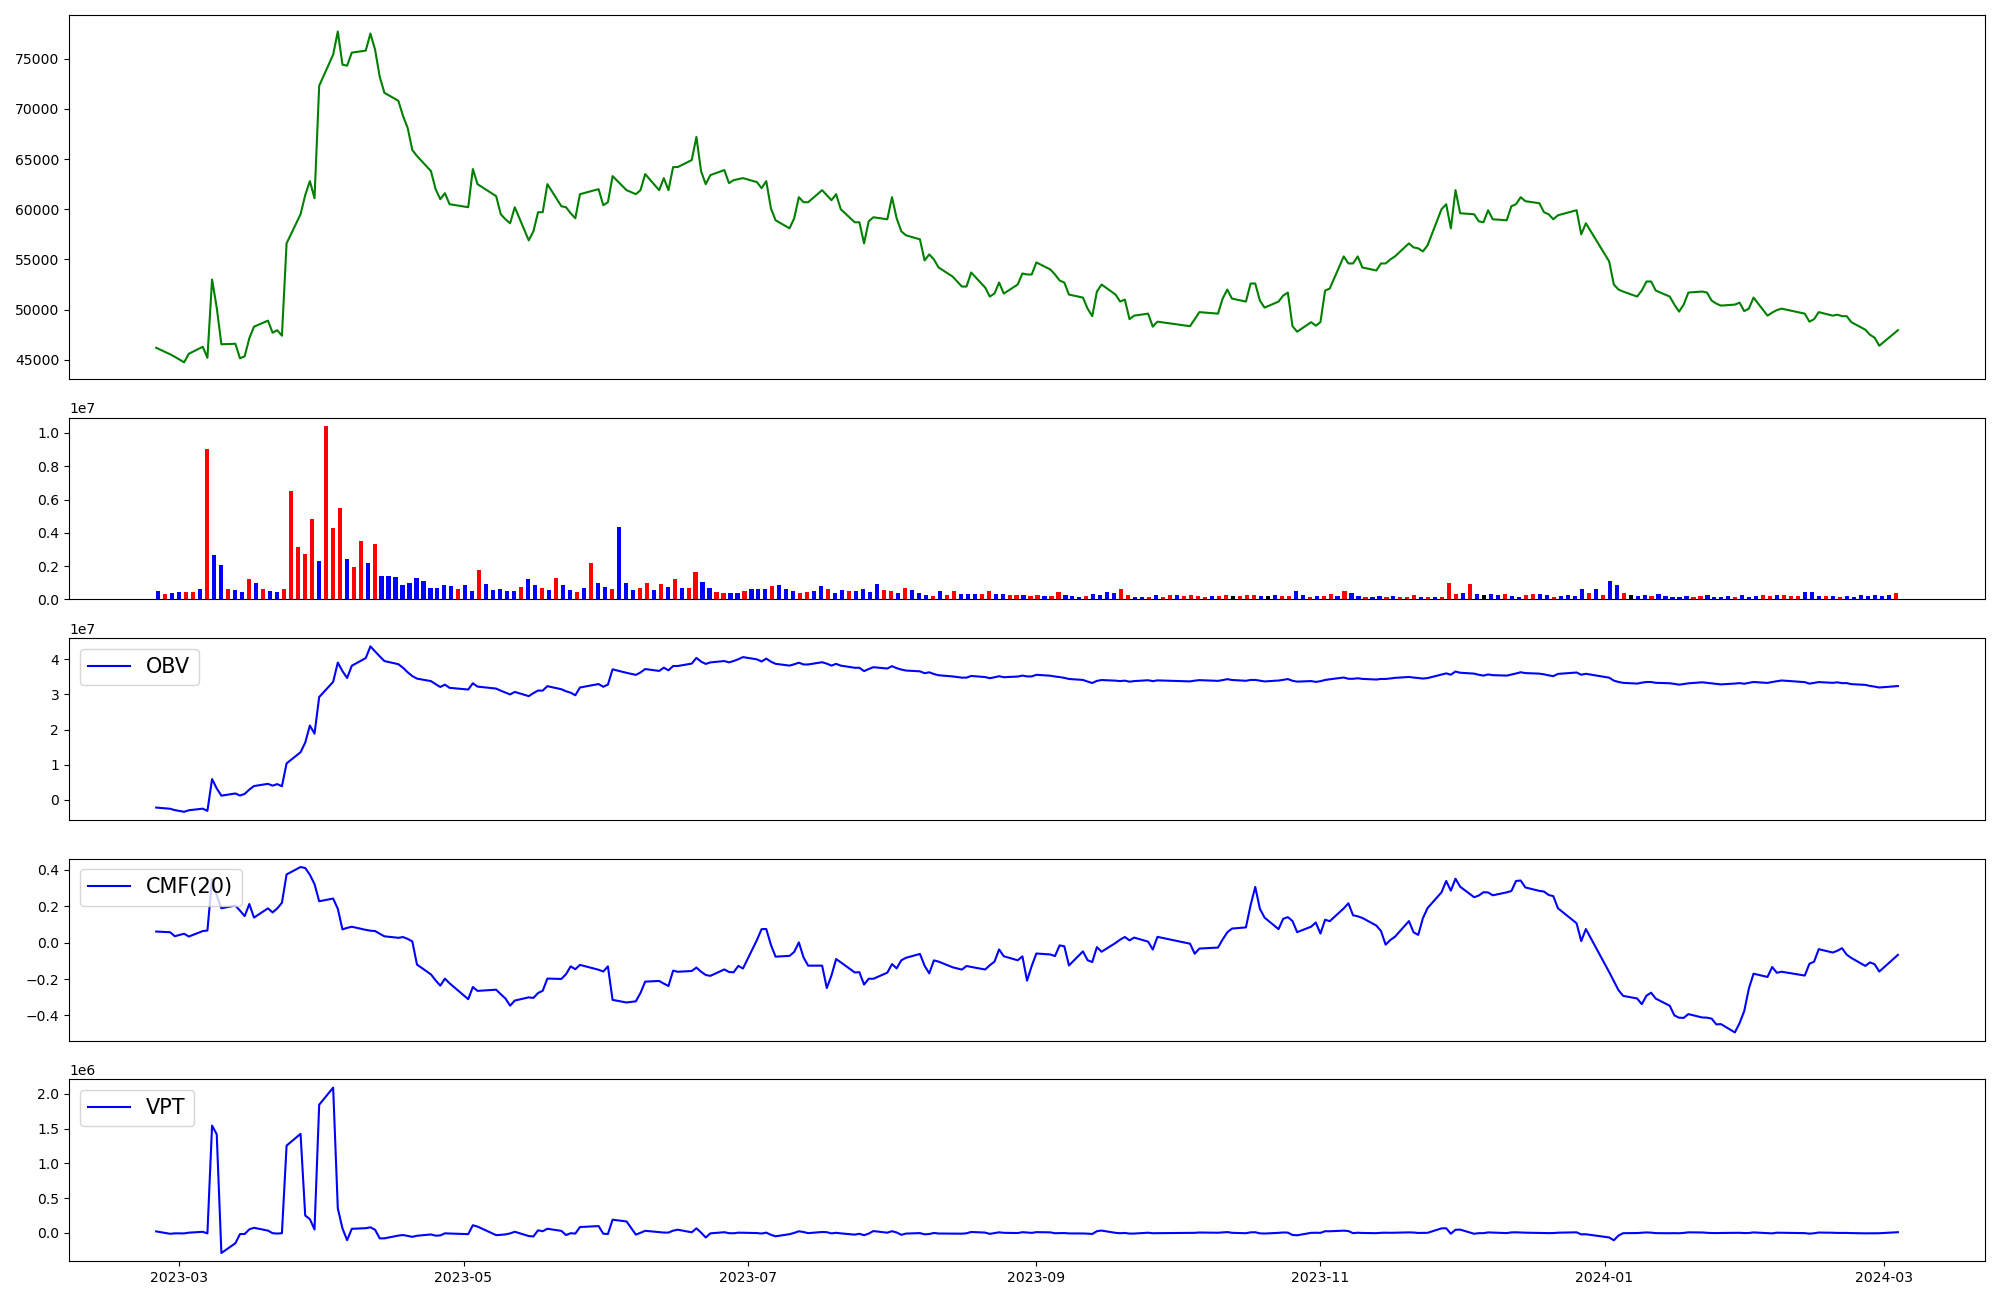Select the 2023-05 x-axis date label

tap(464, 1277)
